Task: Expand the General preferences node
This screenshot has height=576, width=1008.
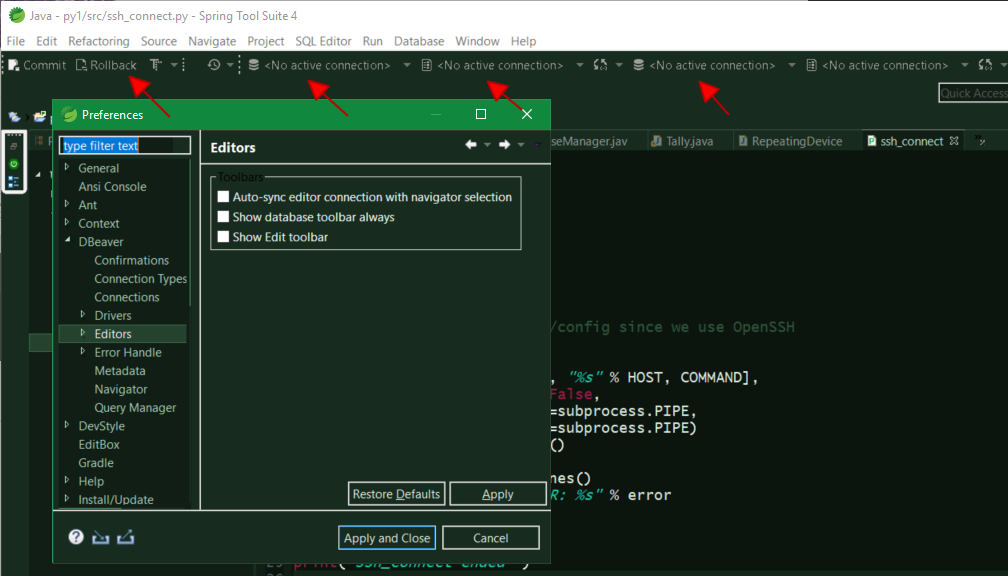Action: 67,167
